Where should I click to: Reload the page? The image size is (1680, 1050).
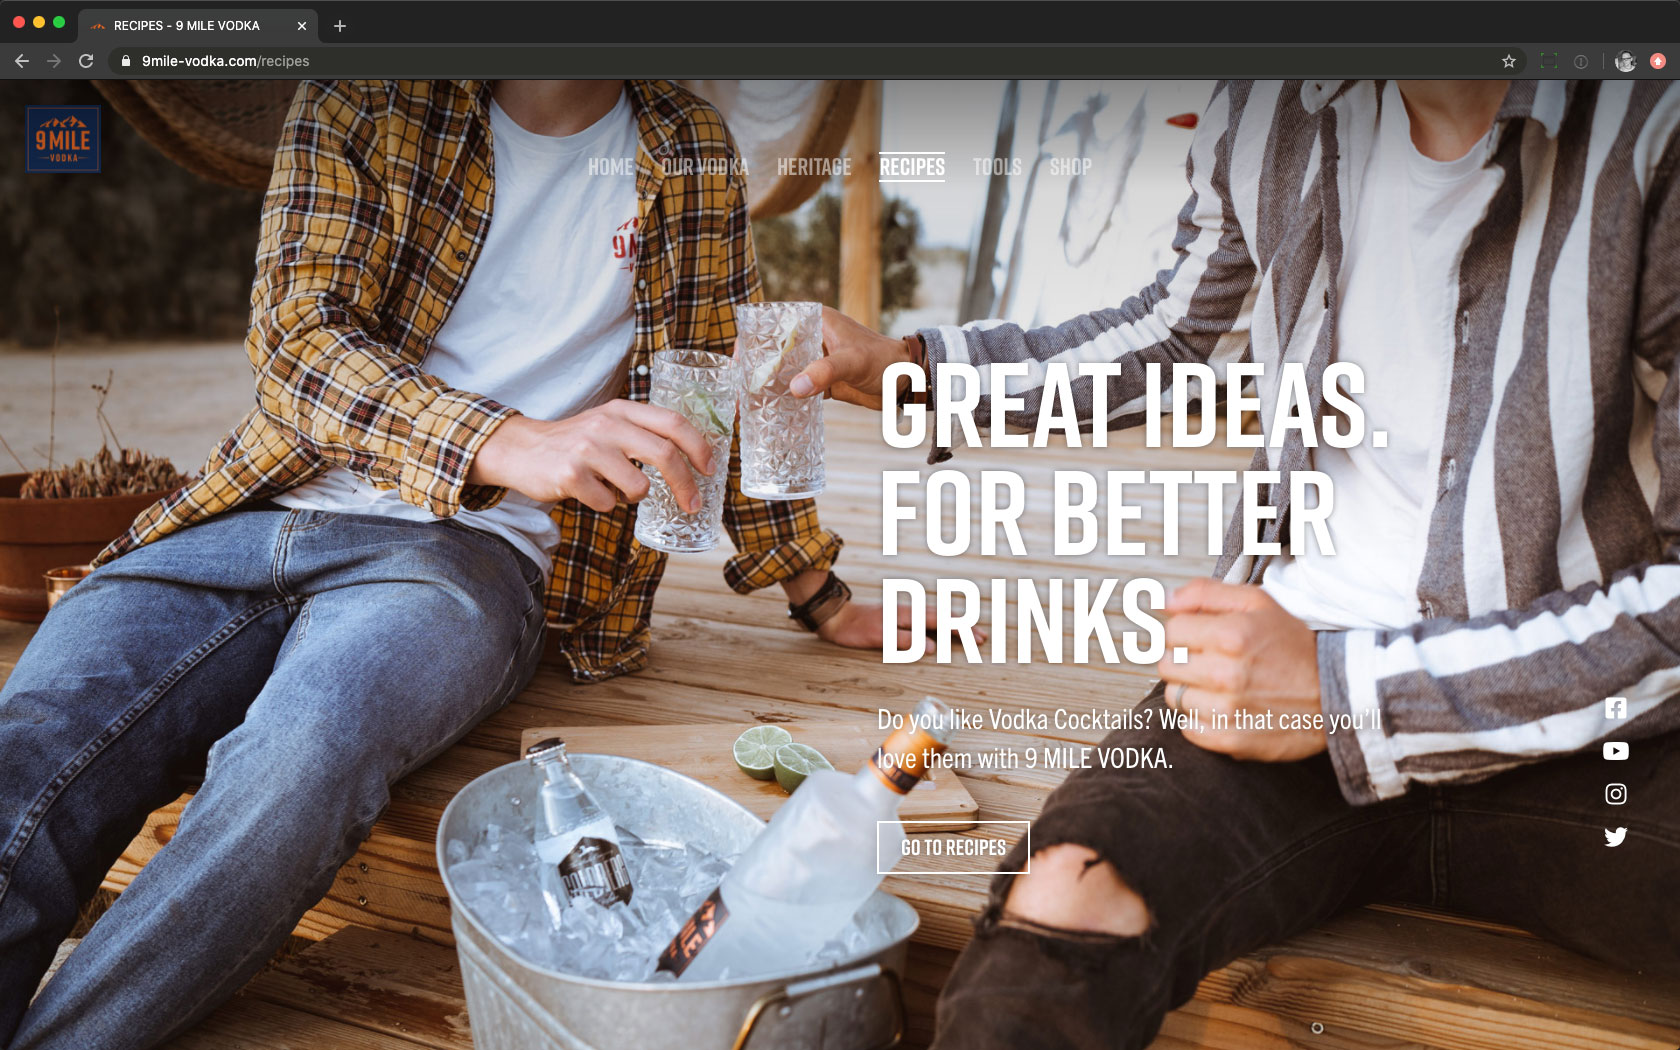click(86, 61)
